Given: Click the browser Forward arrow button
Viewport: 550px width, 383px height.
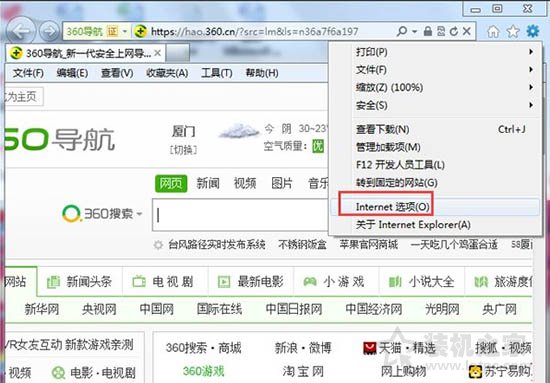Looking at the screenshot, I should pos(49,31).
